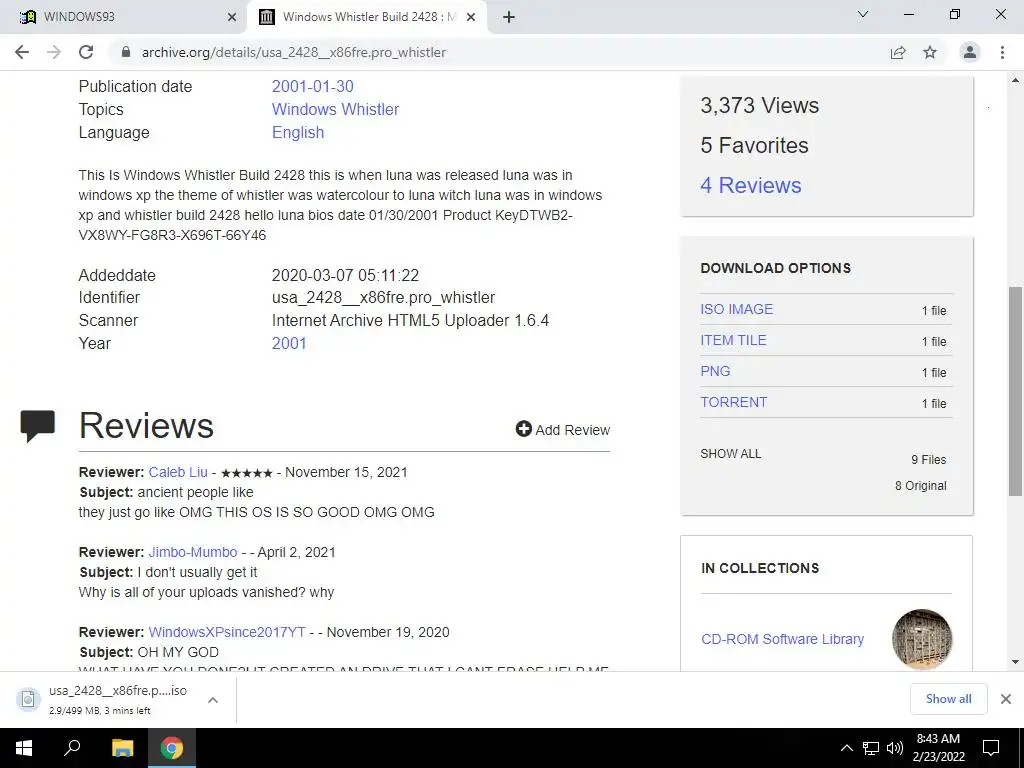The height and width of the screenshot is (768, 1024).
Task: Open reviewer Jimbo-Mumbo's profile
Action: (x=193, y=552)
